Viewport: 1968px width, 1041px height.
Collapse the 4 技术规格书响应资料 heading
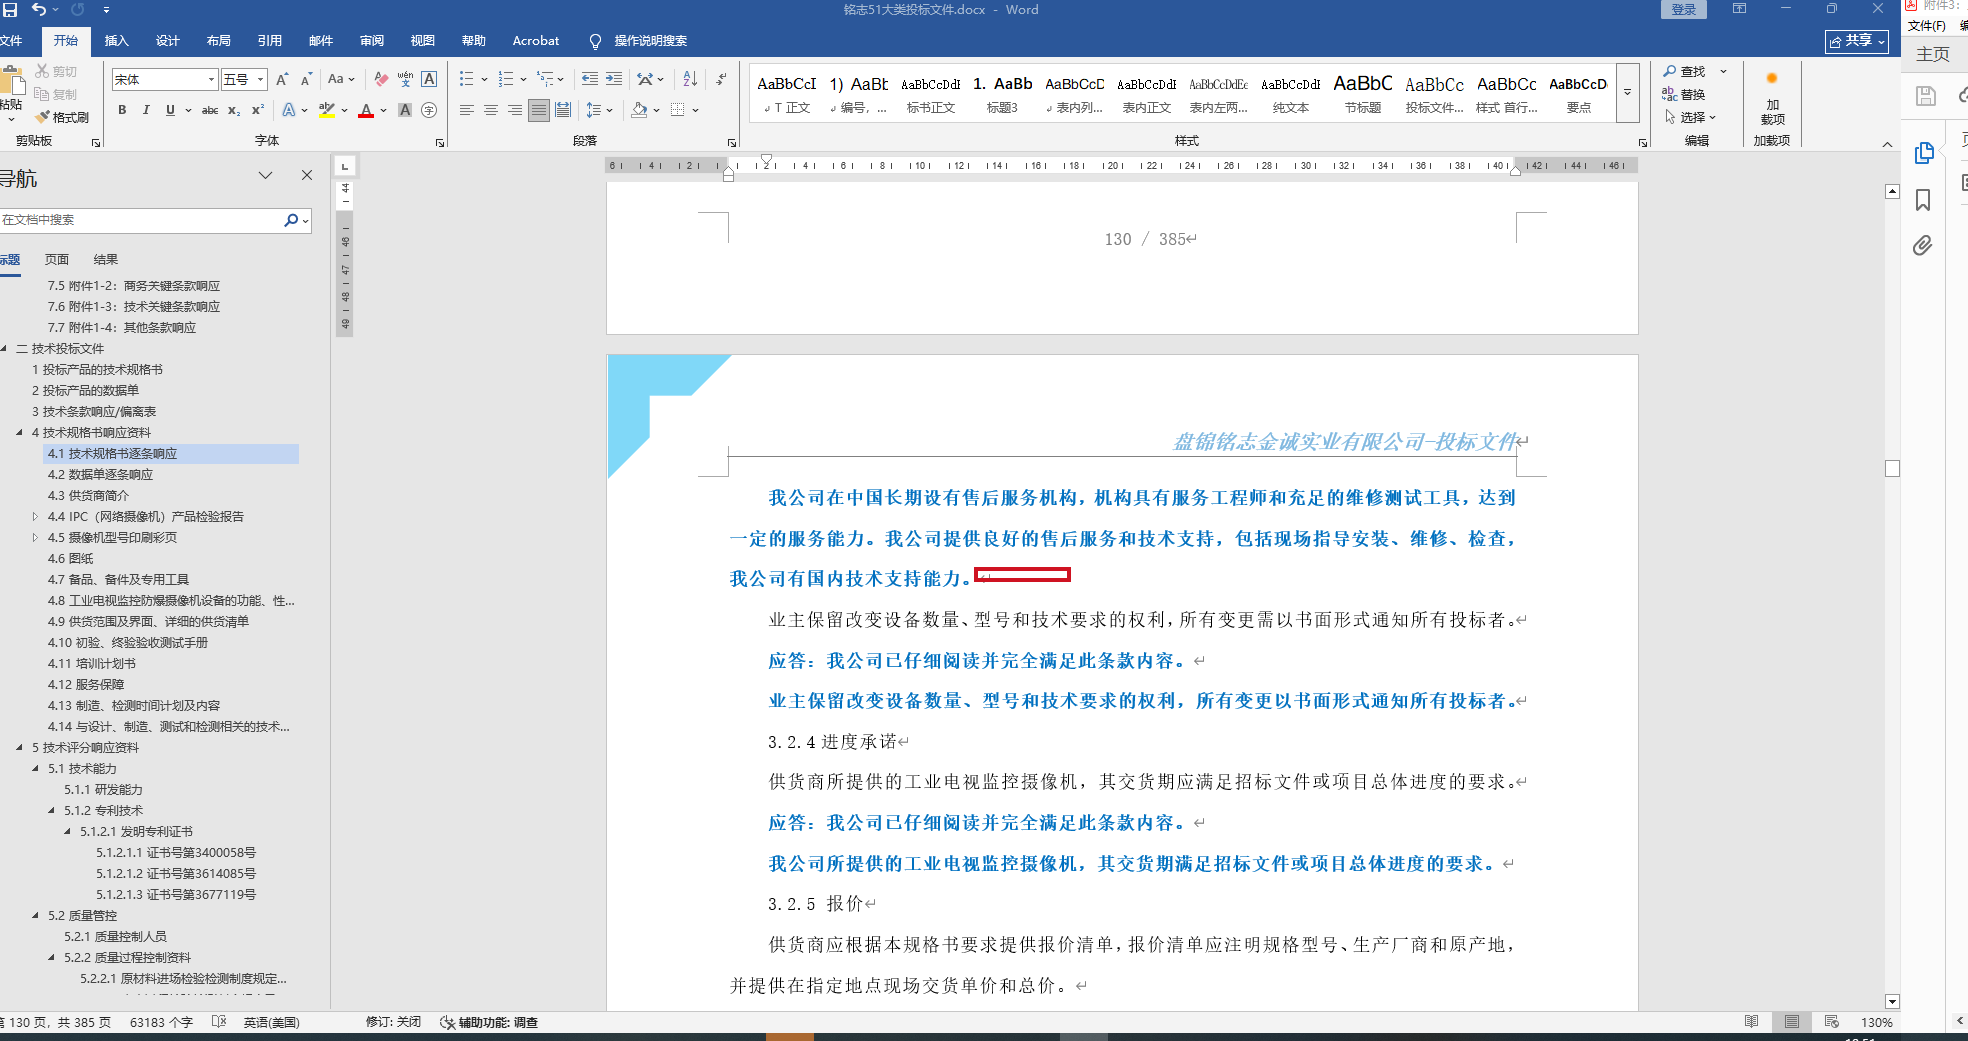point(20,433)
